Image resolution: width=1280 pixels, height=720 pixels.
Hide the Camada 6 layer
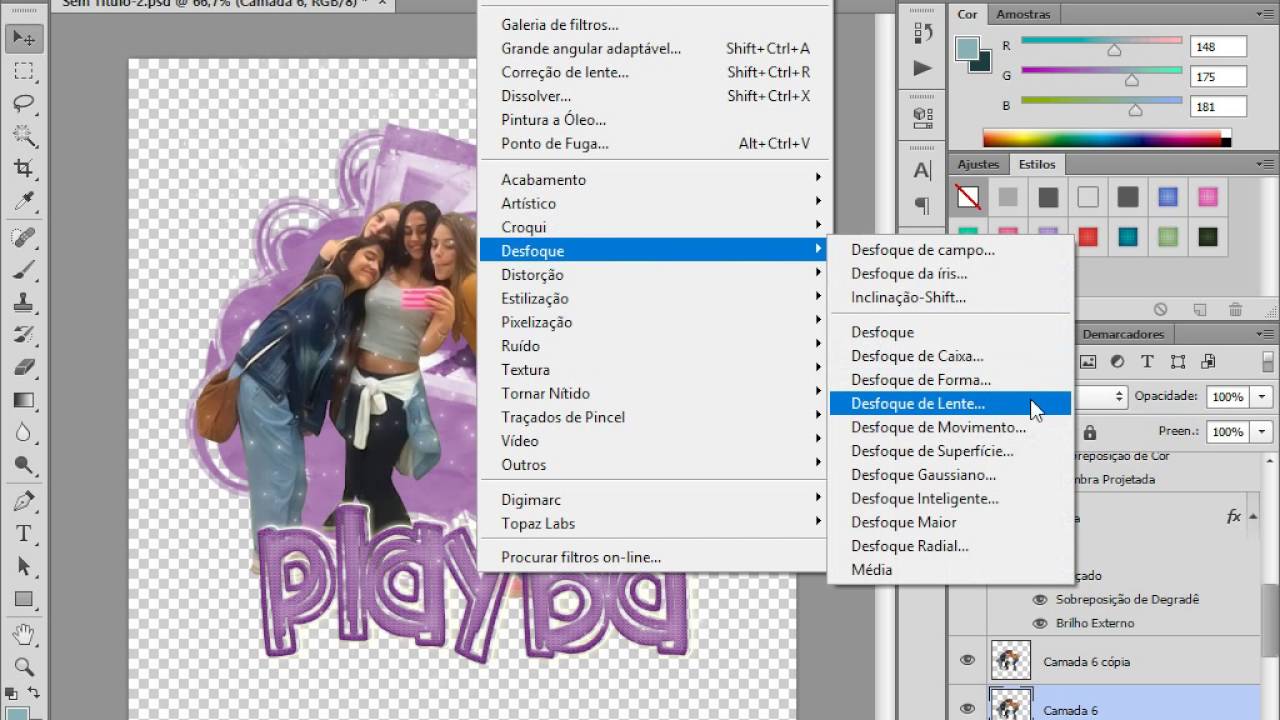point(967,709)
